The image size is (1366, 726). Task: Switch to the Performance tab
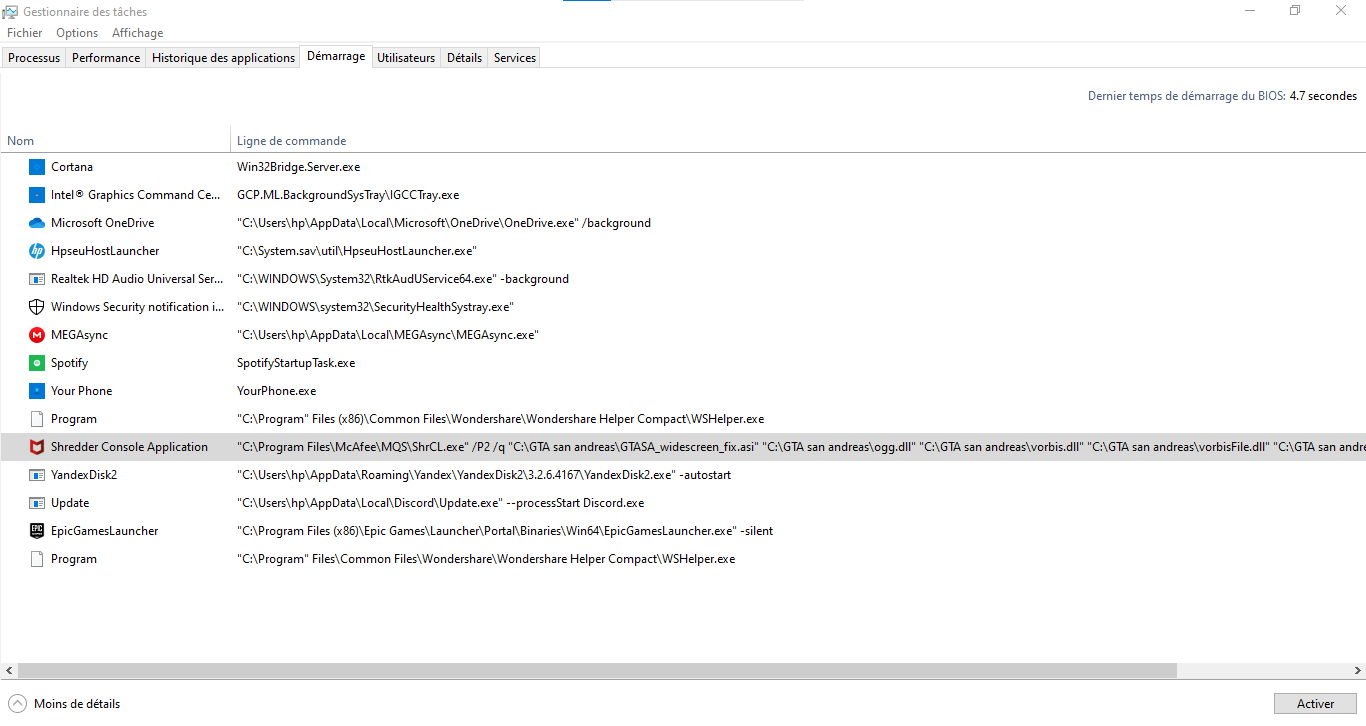106,58
